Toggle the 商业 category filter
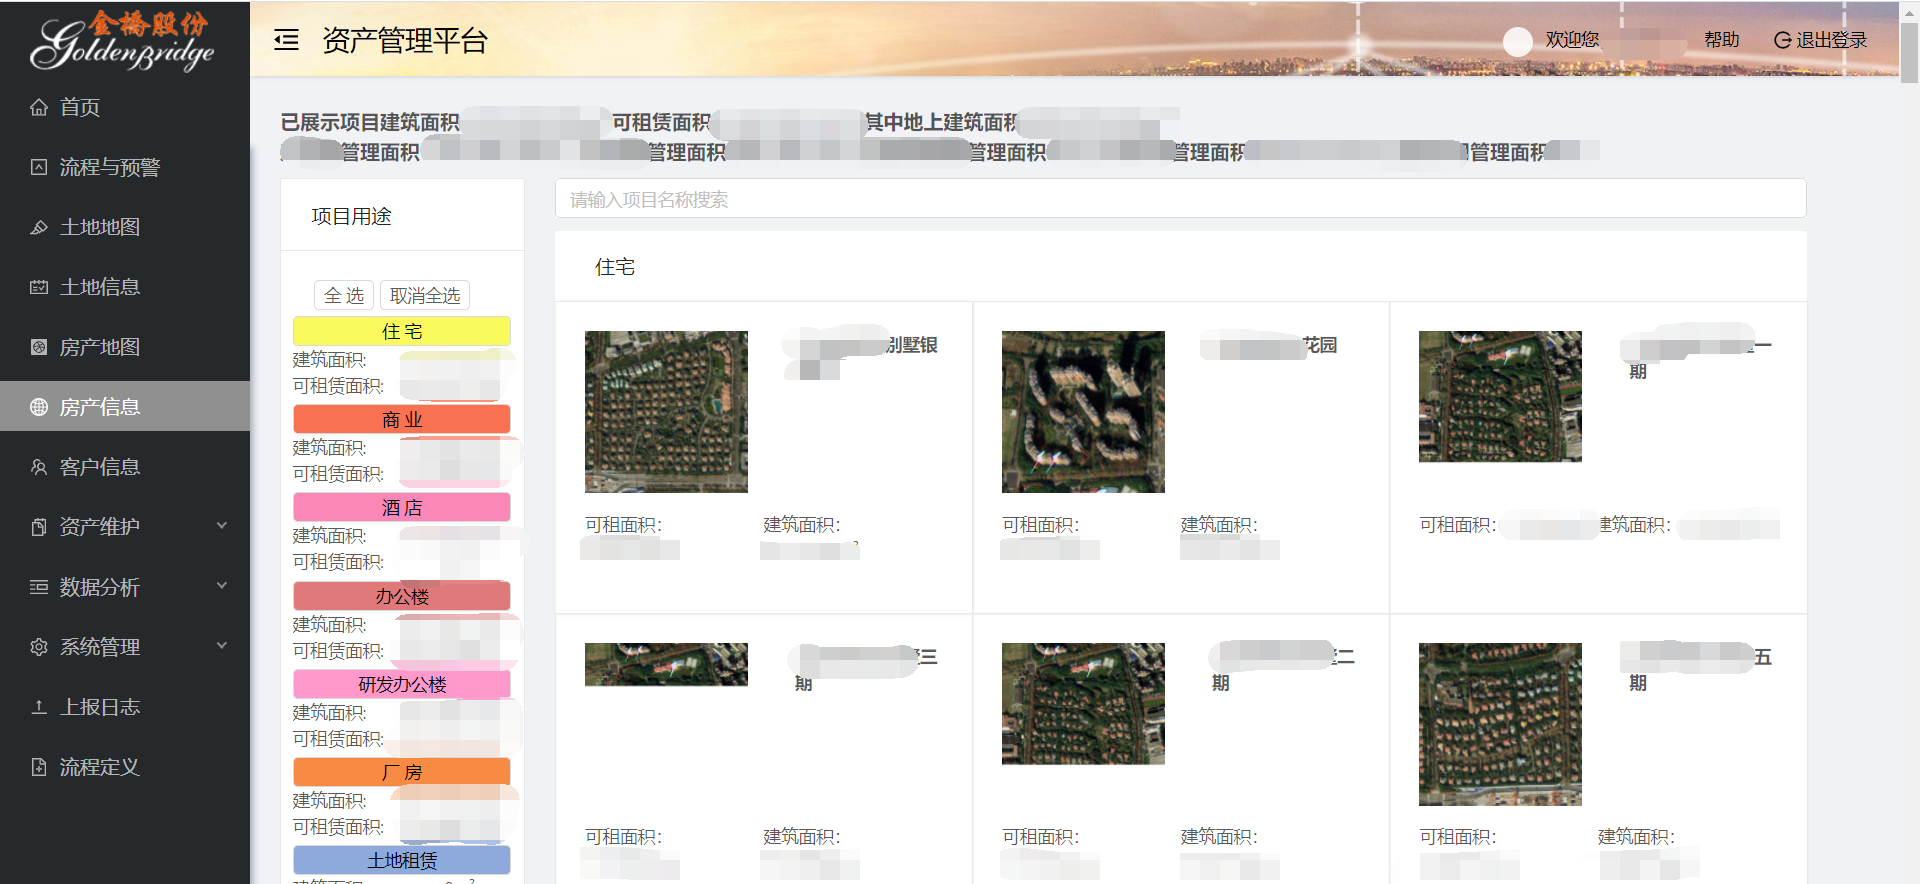The width and height of the screenshot is (1920, 884). (402, 419)
